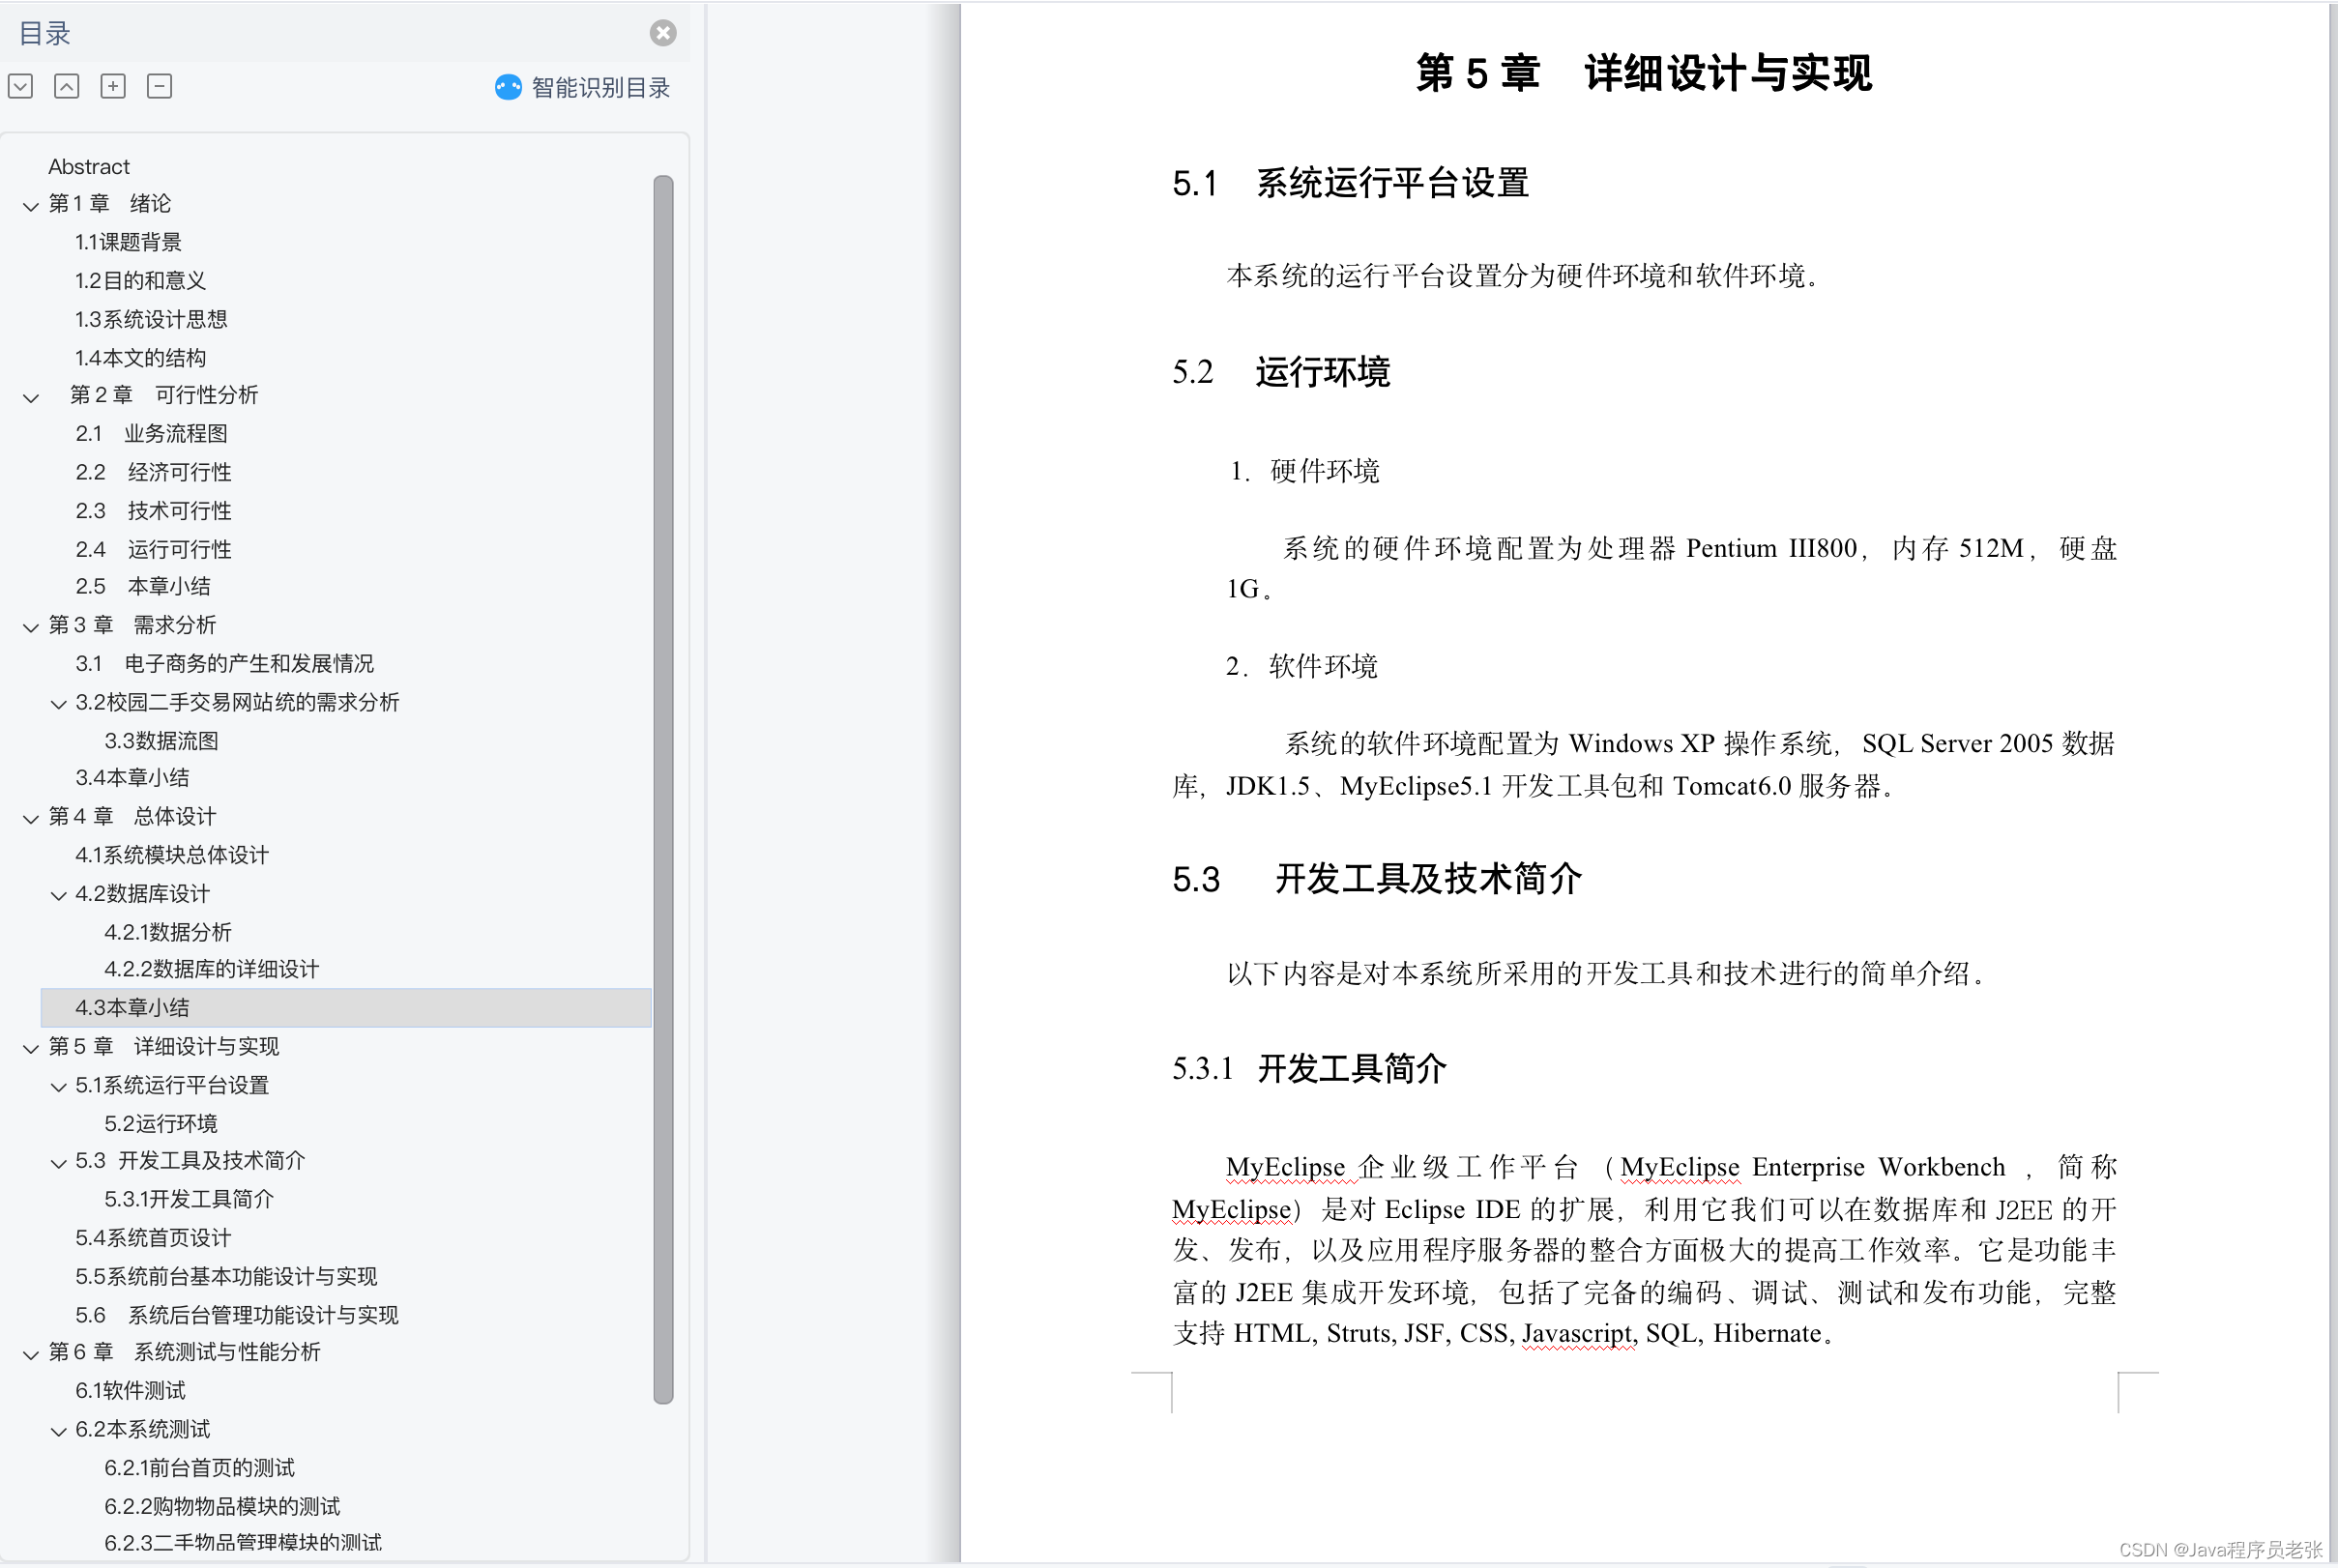This screenshot has height=1568, width=2338.
Task: Click heading 5.3 开发工具及技术简介 in document
Action: (x=1377, y=879)
